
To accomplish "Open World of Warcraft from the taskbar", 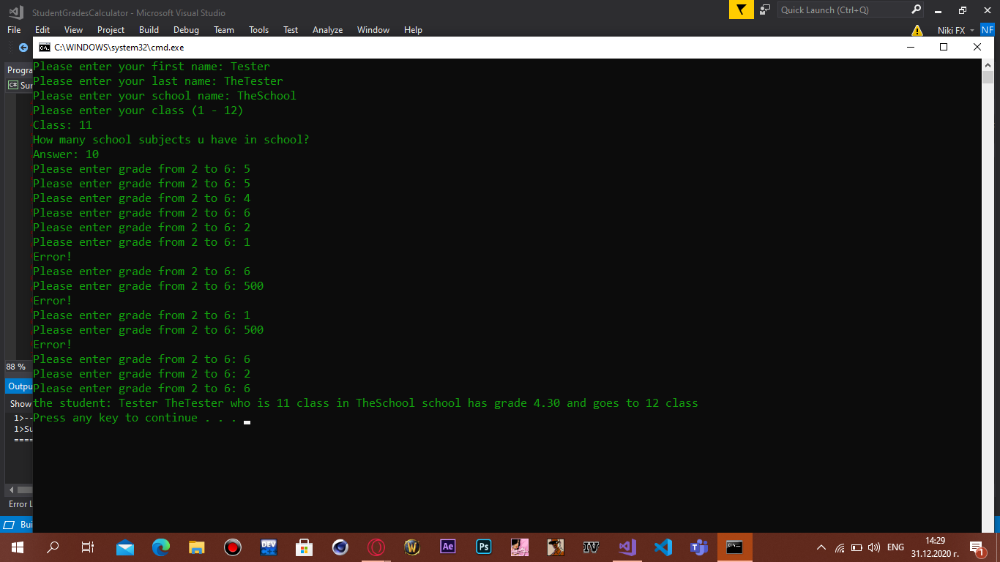I will click(x=412, y=547).
